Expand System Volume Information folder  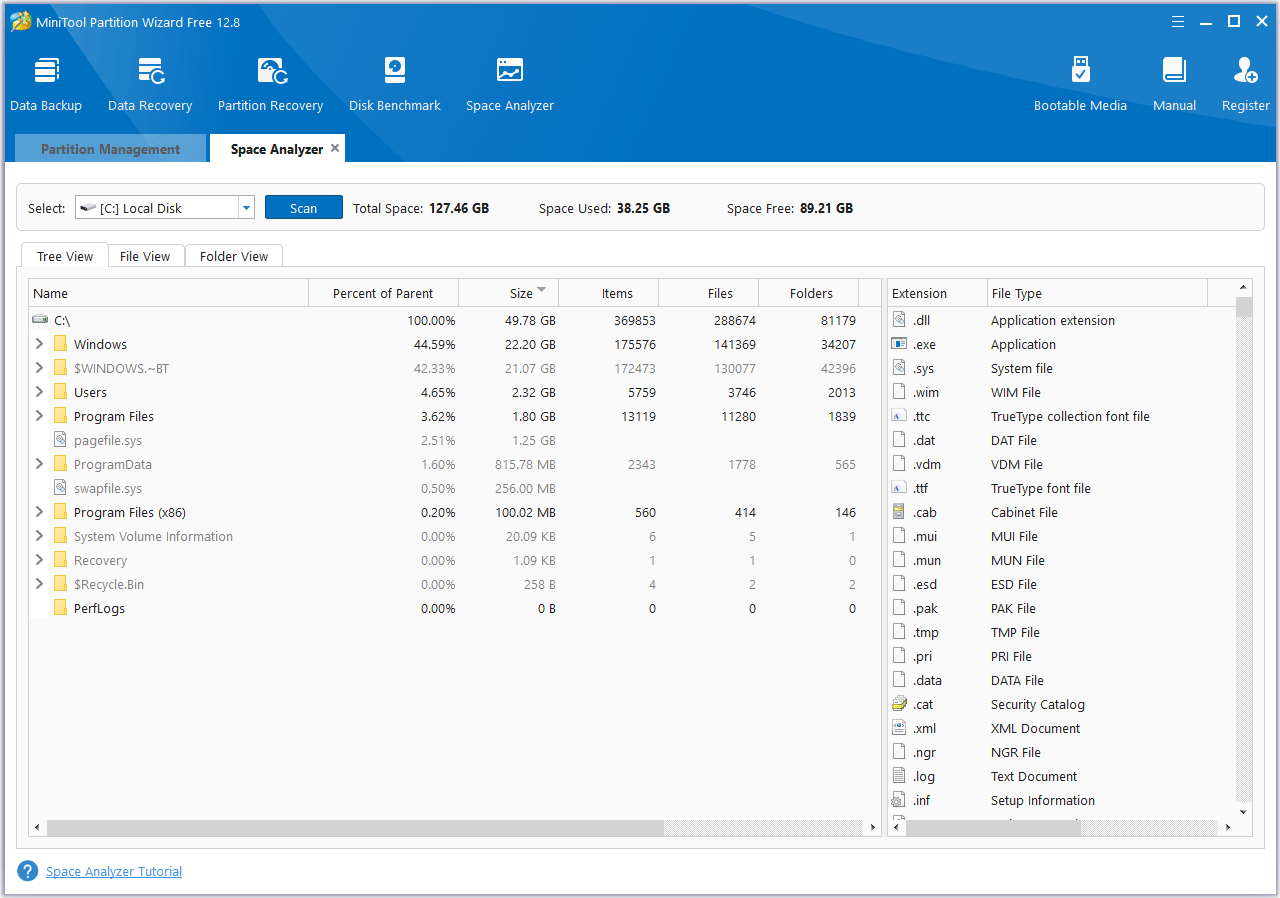39,536
